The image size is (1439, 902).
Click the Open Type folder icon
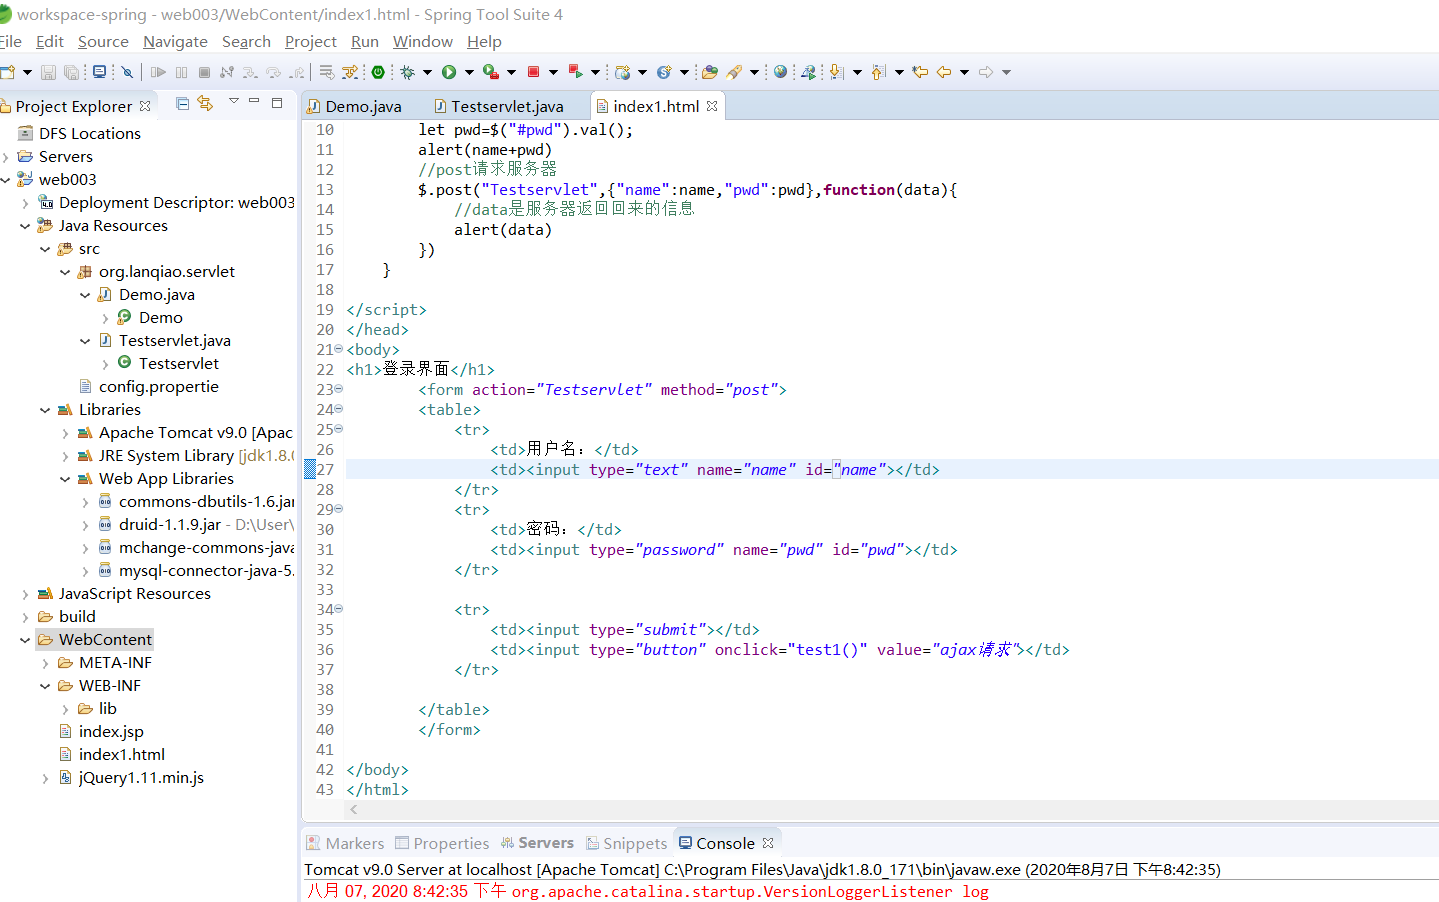(710, 72)
